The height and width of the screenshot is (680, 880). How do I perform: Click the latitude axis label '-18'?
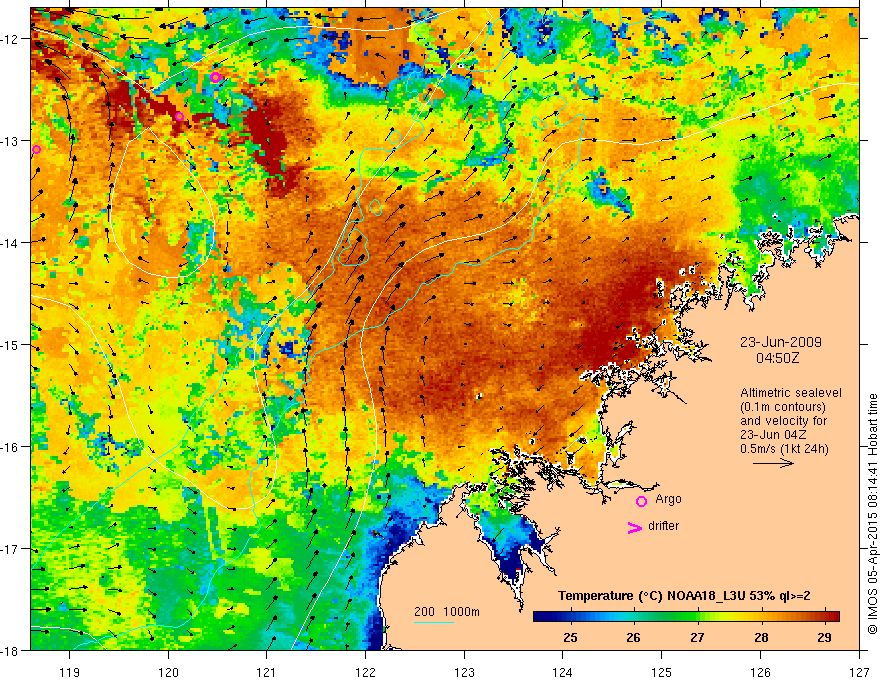pyautogui.click(x=10, y=651)
